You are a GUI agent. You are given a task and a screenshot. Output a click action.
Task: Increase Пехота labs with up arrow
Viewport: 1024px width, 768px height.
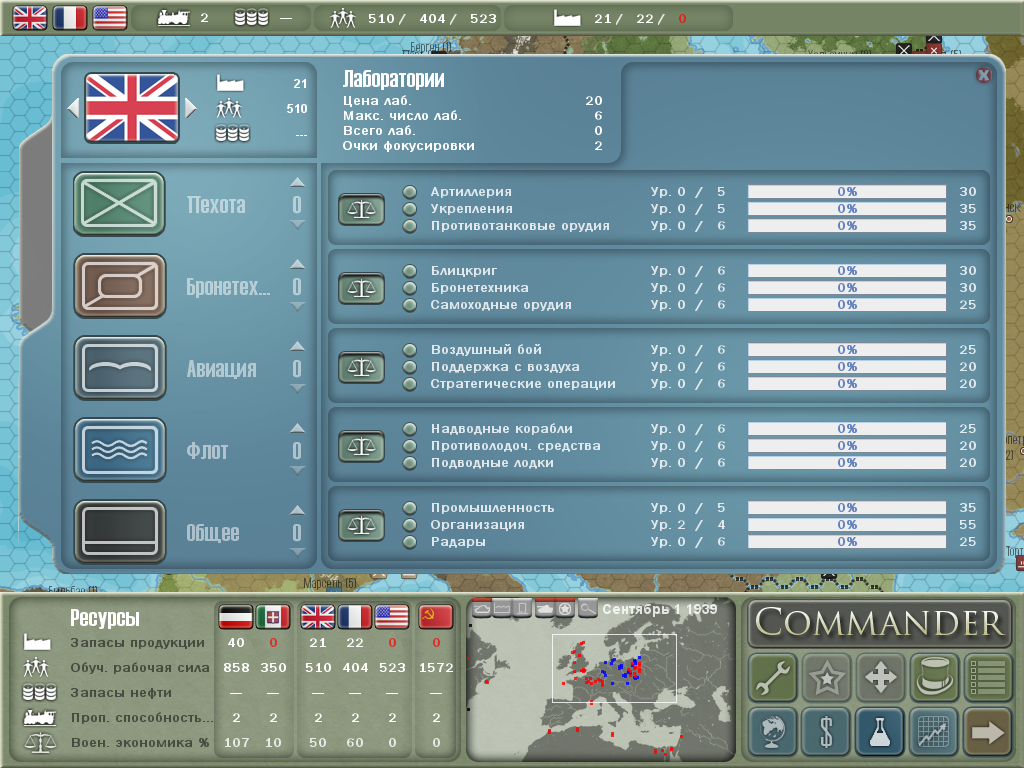[x=296, y=182]
